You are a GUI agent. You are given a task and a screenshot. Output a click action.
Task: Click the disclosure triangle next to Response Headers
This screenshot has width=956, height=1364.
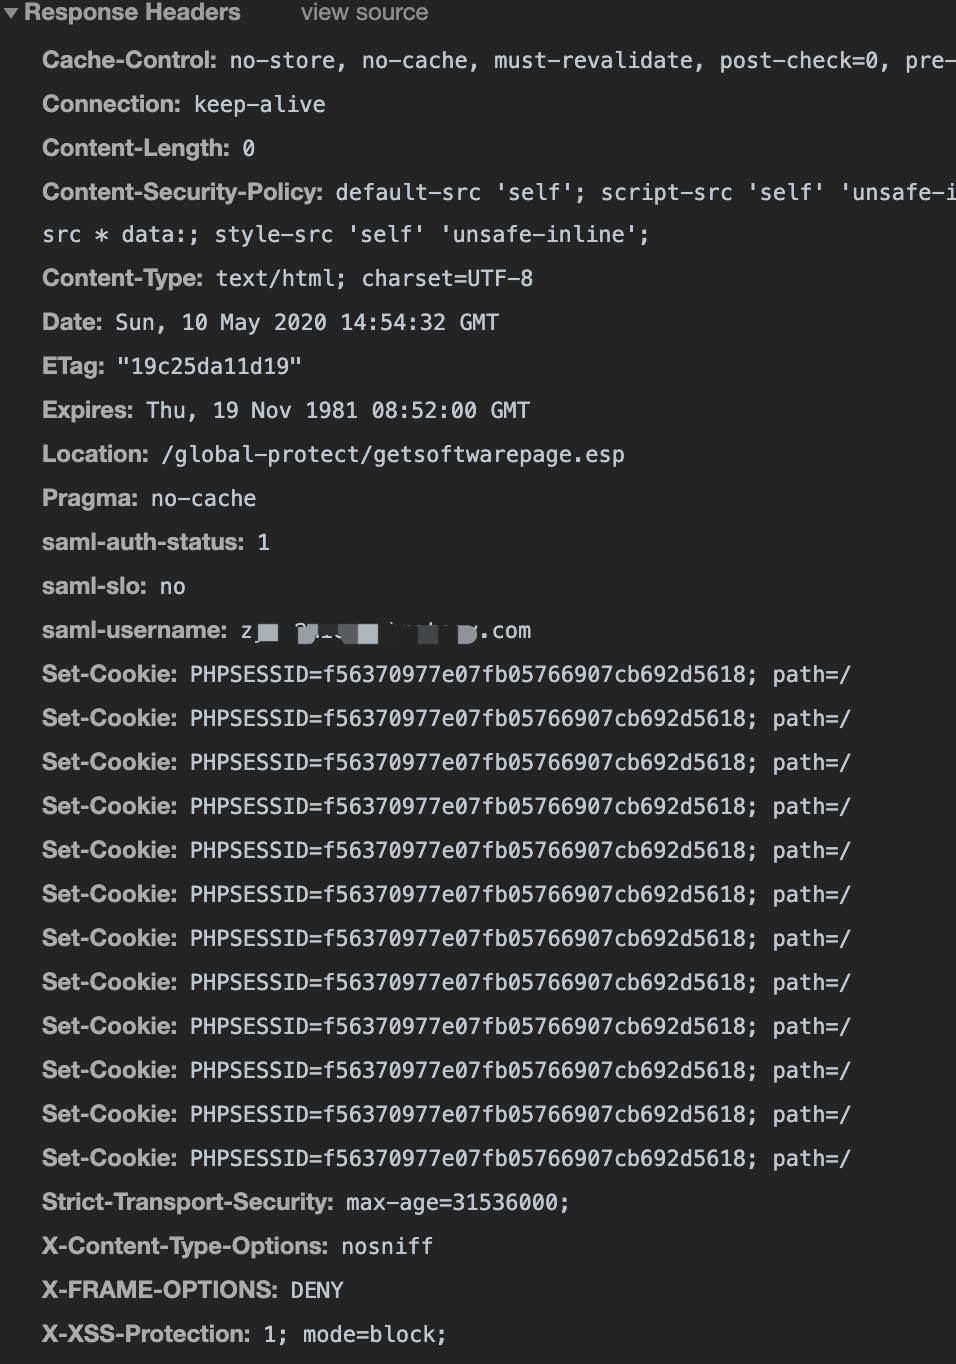pos(12,13)
